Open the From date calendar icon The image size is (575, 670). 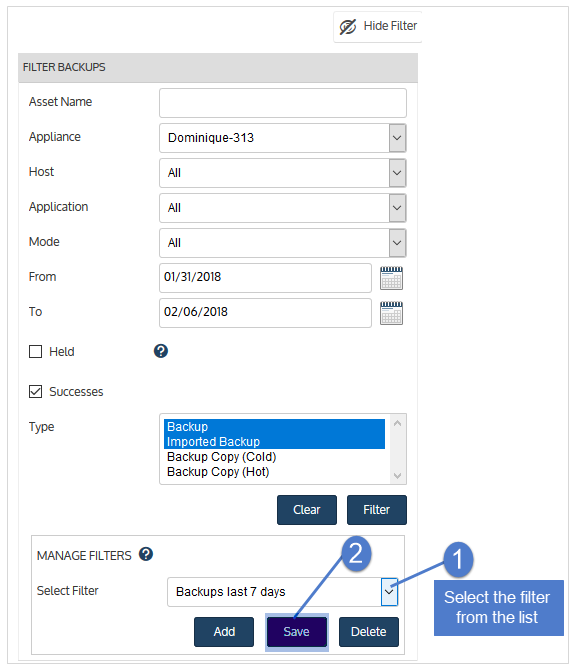click(x=391, y=278)
